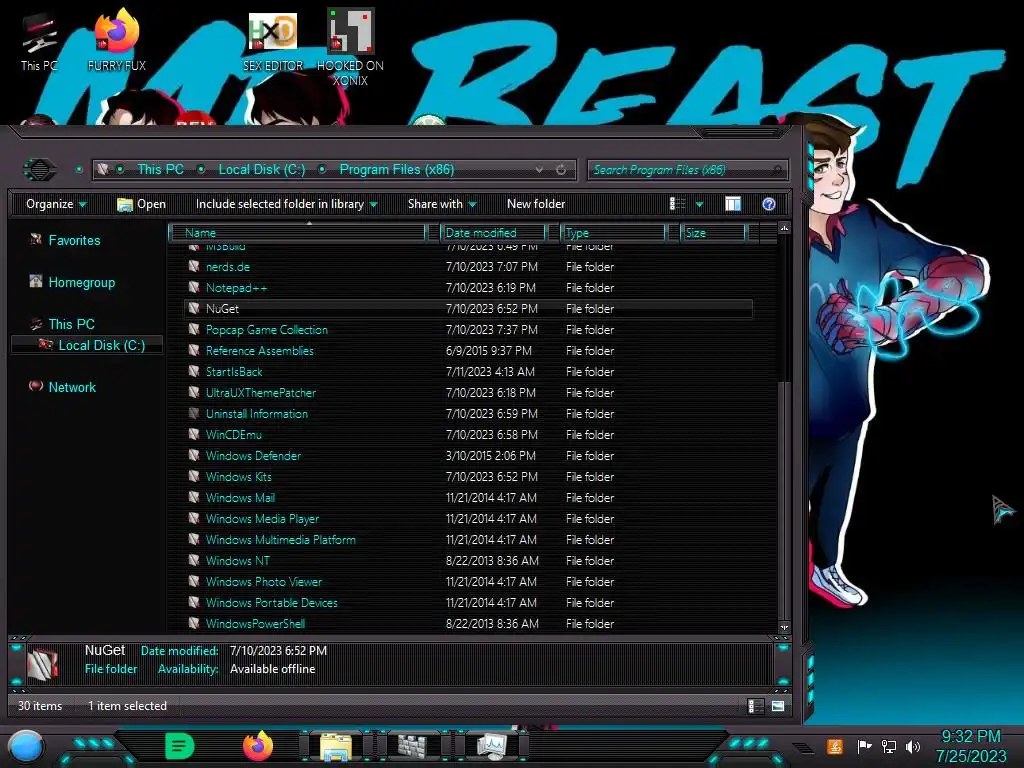Screen dimensions: 1024x768
Task: Select This PC in the navigation pane
Action: pos(71,324)
